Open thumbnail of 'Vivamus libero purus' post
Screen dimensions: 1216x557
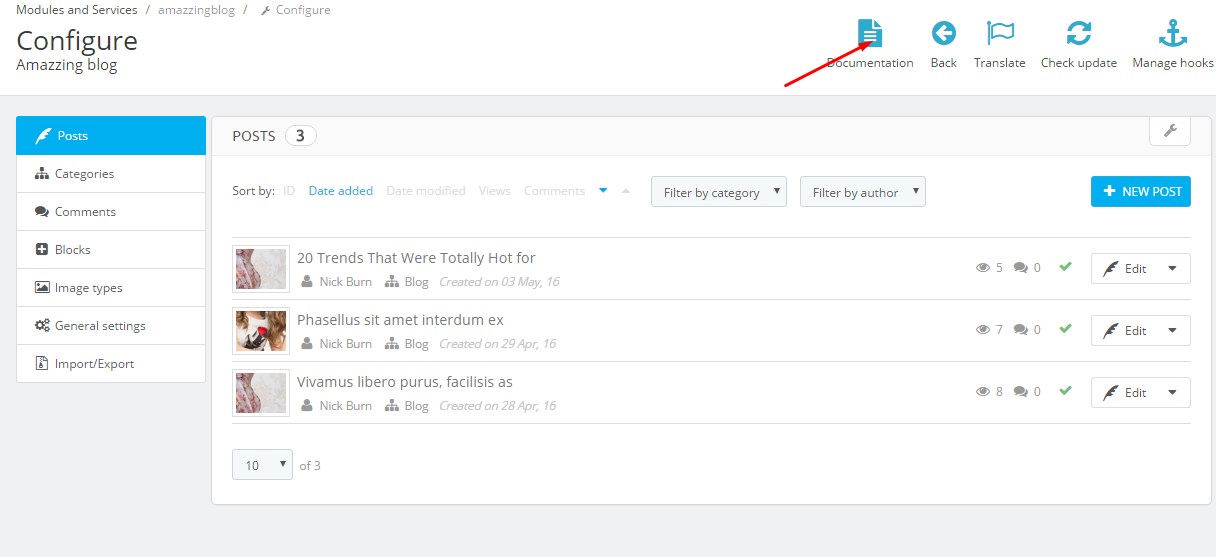261,393
